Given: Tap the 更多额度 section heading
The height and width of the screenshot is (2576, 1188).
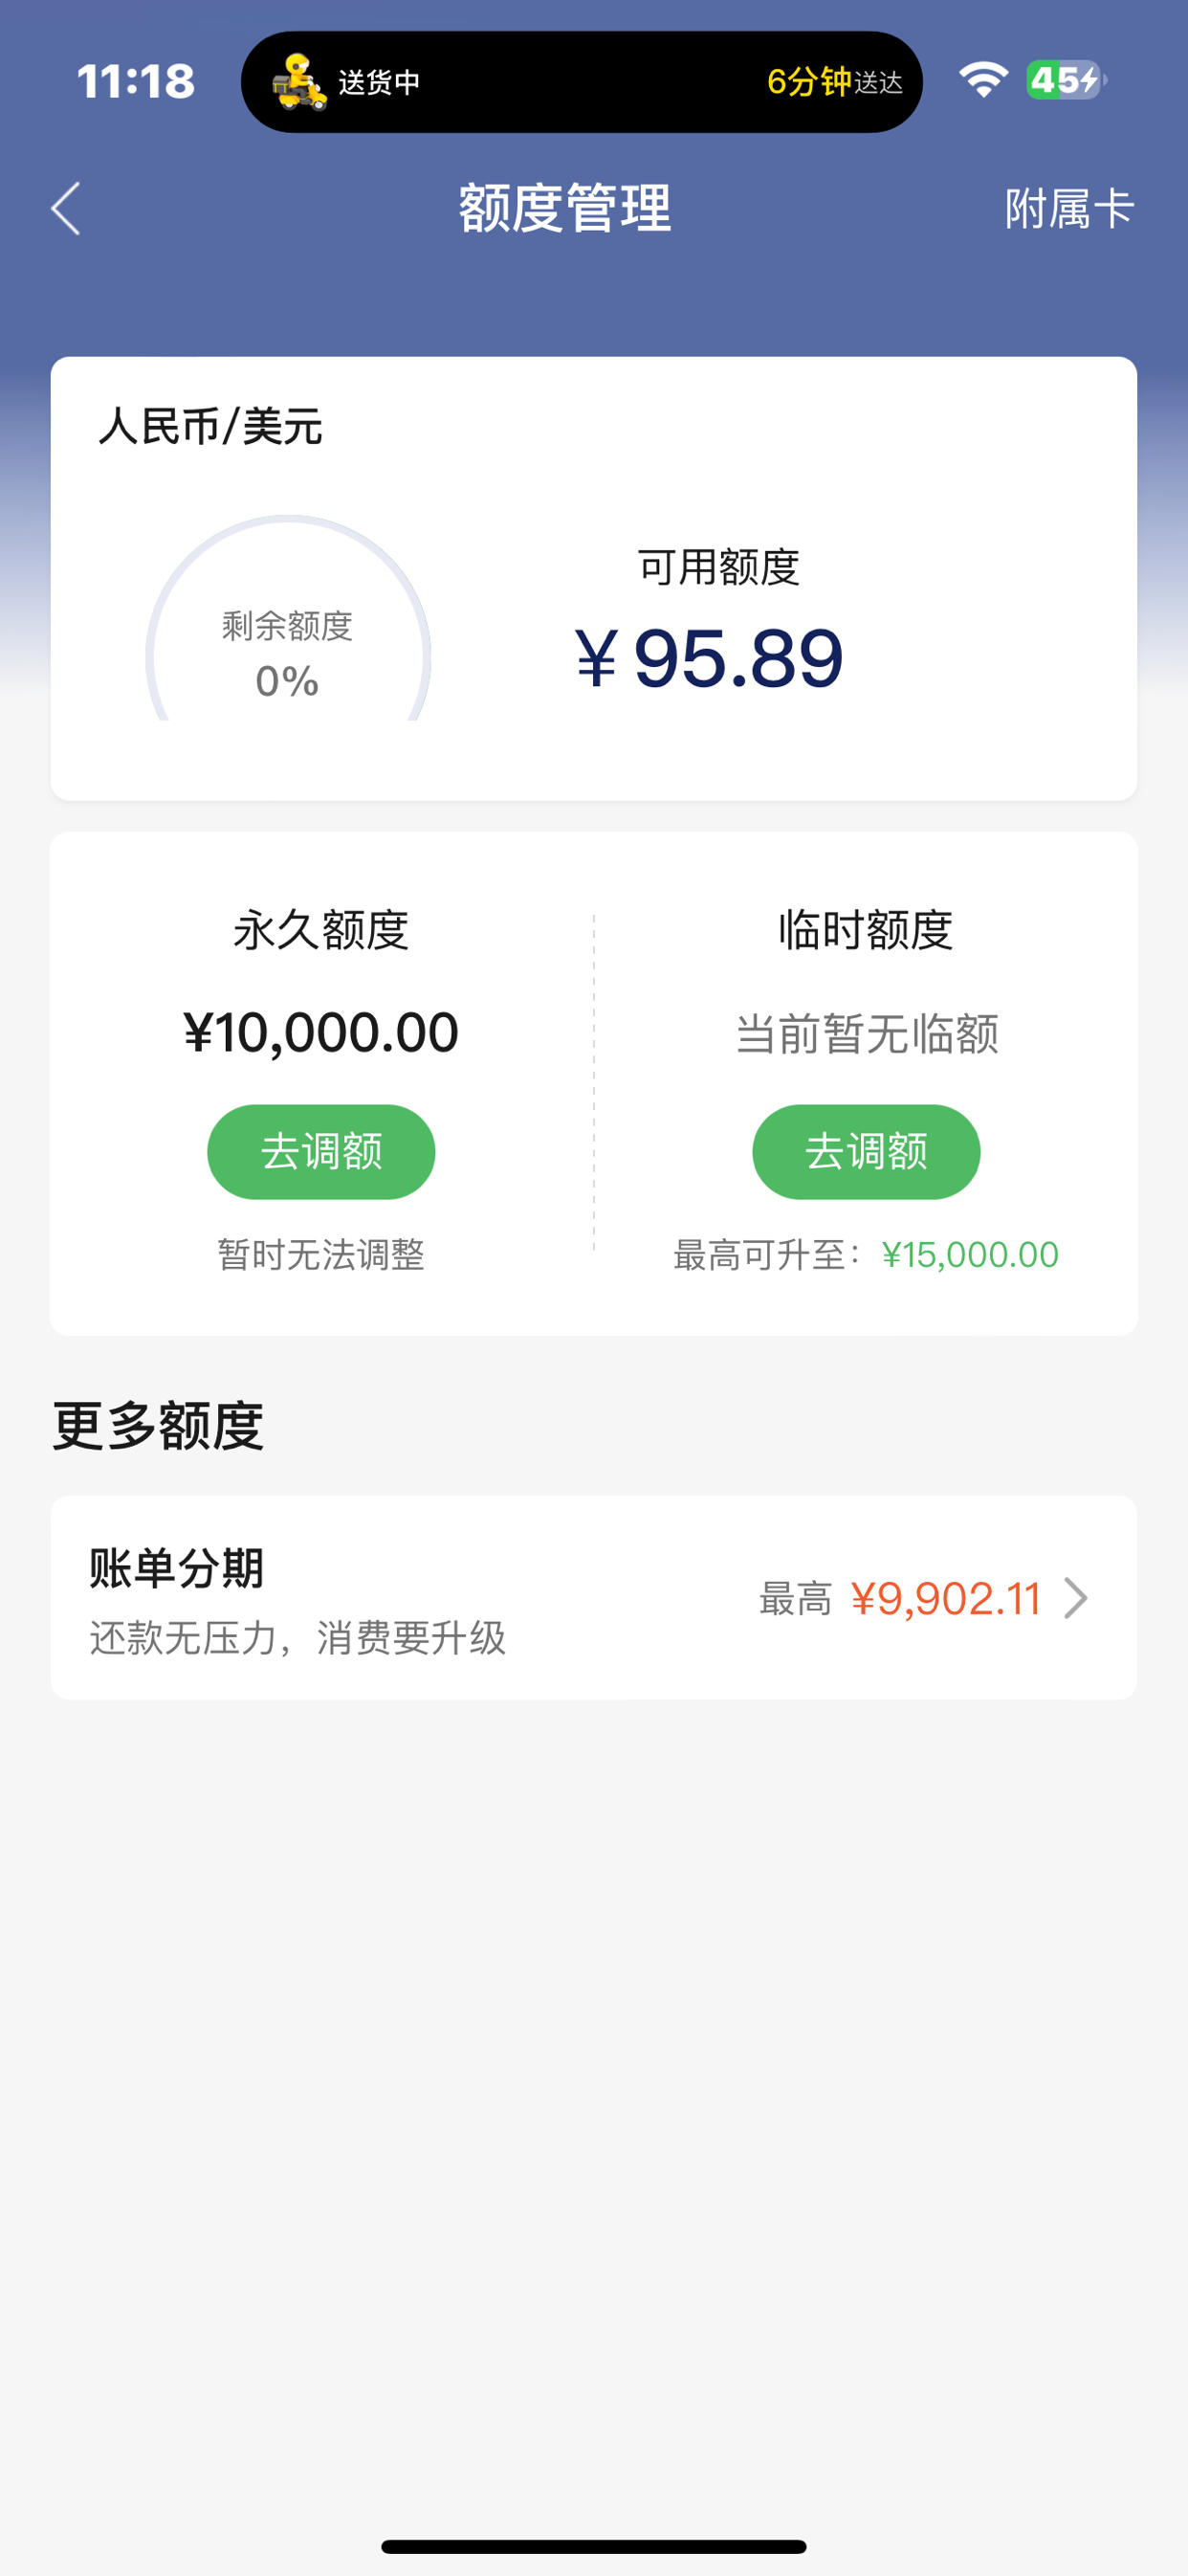Looking at the screenshot, I should pyautogui.click(x=158, y=1426).
